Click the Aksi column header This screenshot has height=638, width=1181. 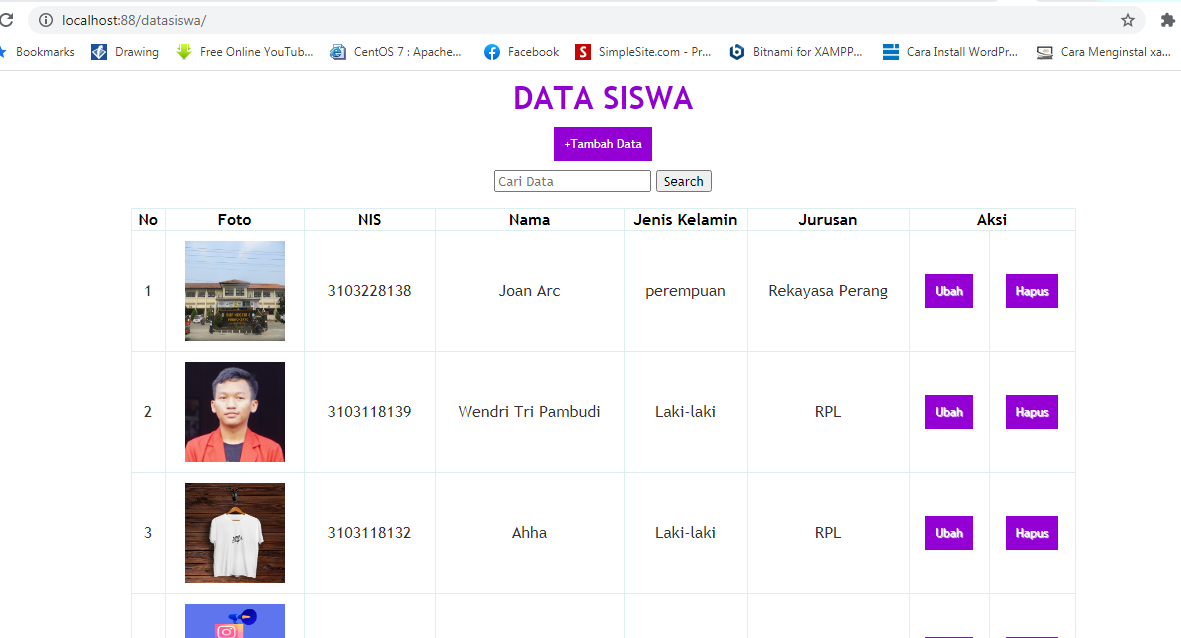pyautogui.click(x=992, y=220)
